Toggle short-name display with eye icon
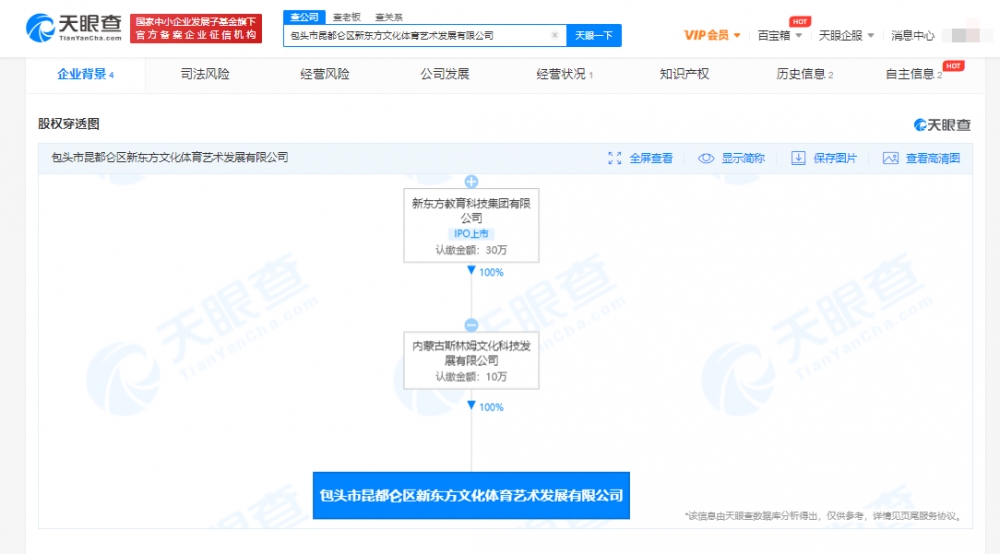 731,158
